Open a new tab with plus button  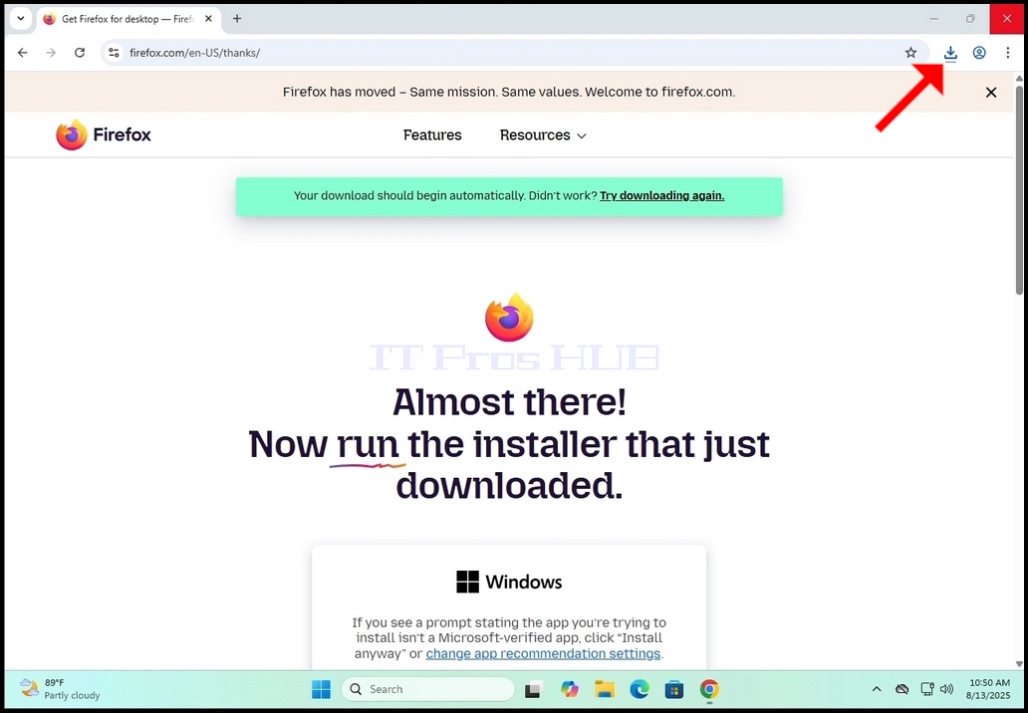tap(237, 19)
